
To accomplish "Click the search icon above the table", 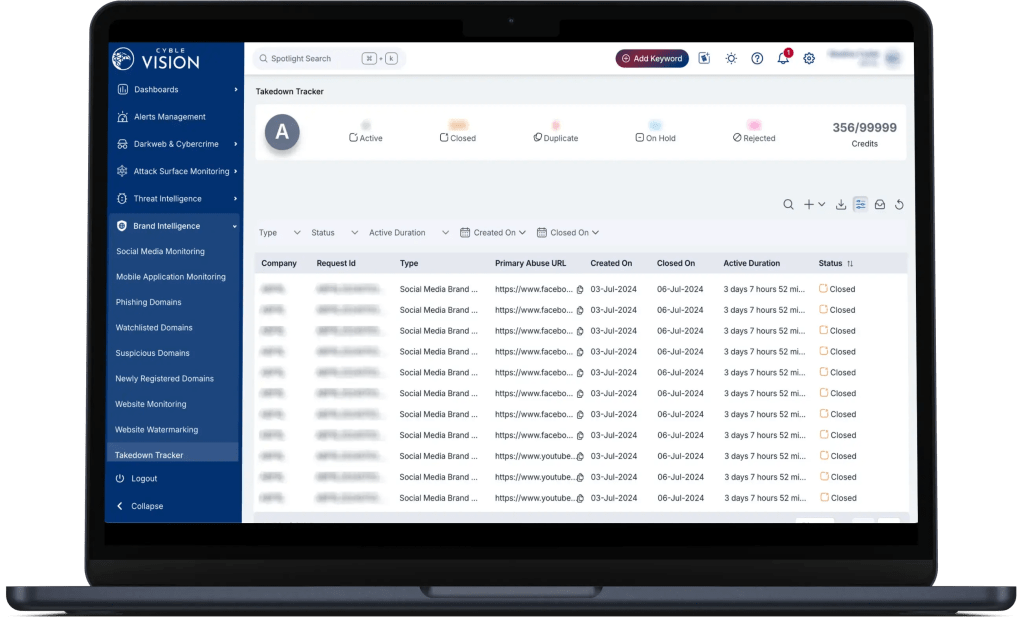I will tap(788, 204).
